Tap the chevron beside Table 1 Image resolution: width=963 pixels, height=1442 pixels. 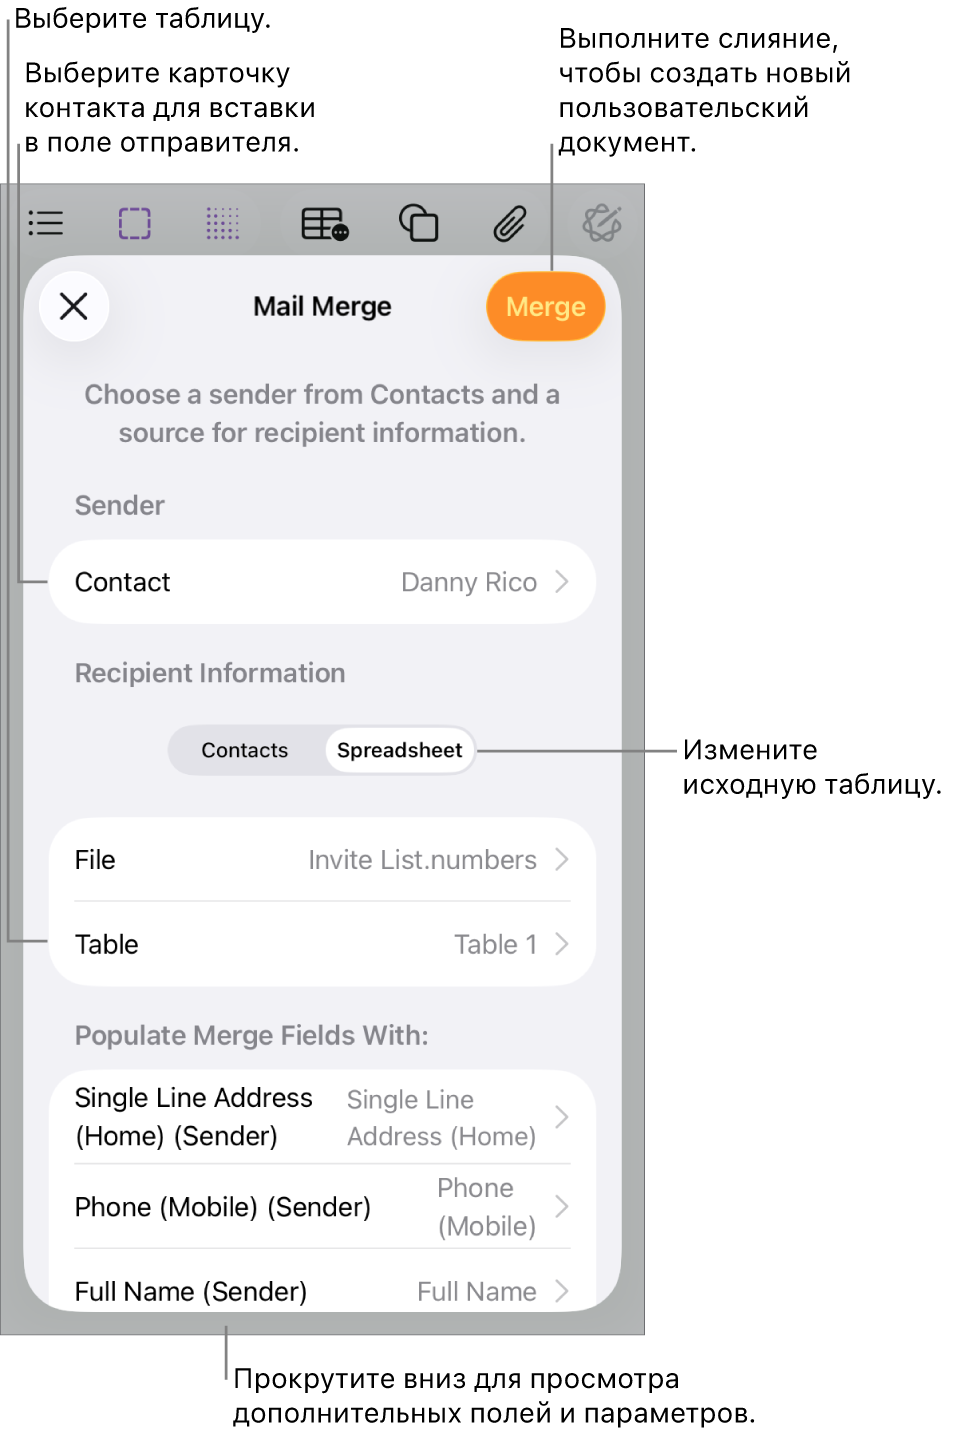point(562,944)
